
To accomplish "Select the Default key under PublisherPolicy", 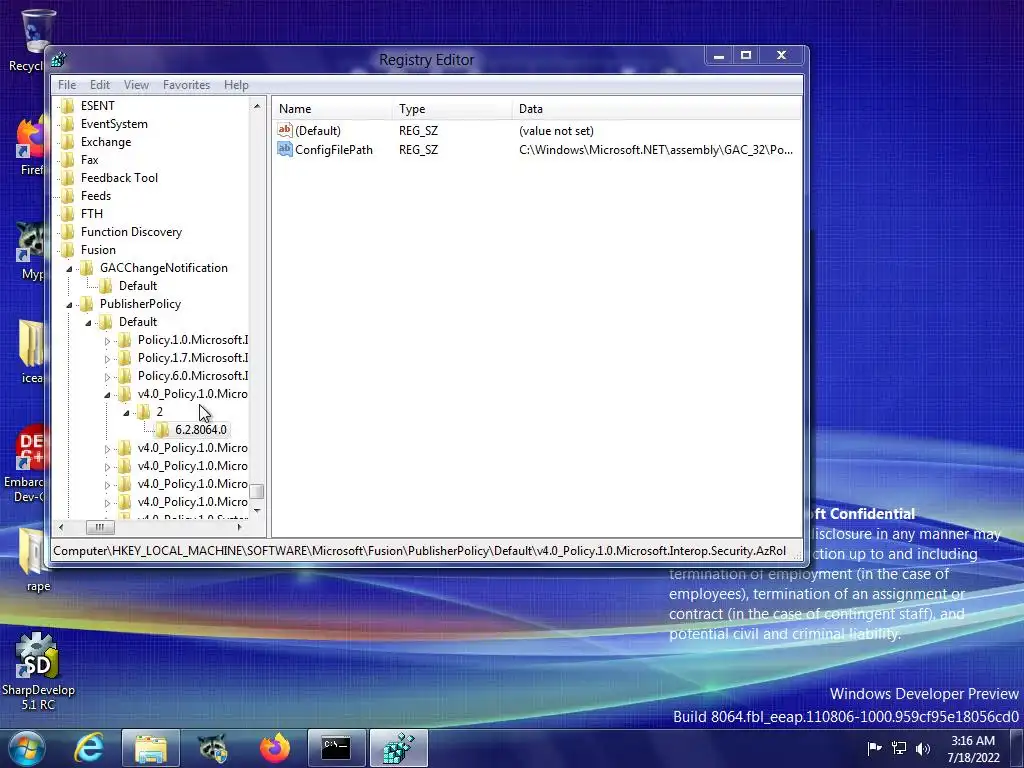I will 138,322.
